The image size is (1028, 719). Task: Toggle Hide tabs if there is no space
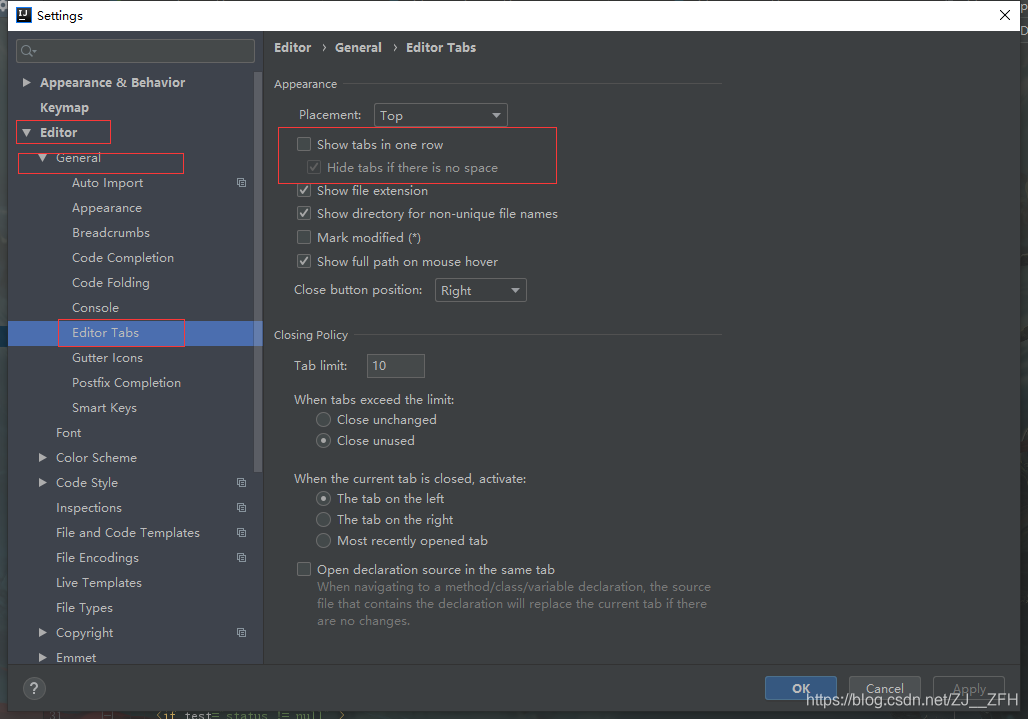(314, 167)
